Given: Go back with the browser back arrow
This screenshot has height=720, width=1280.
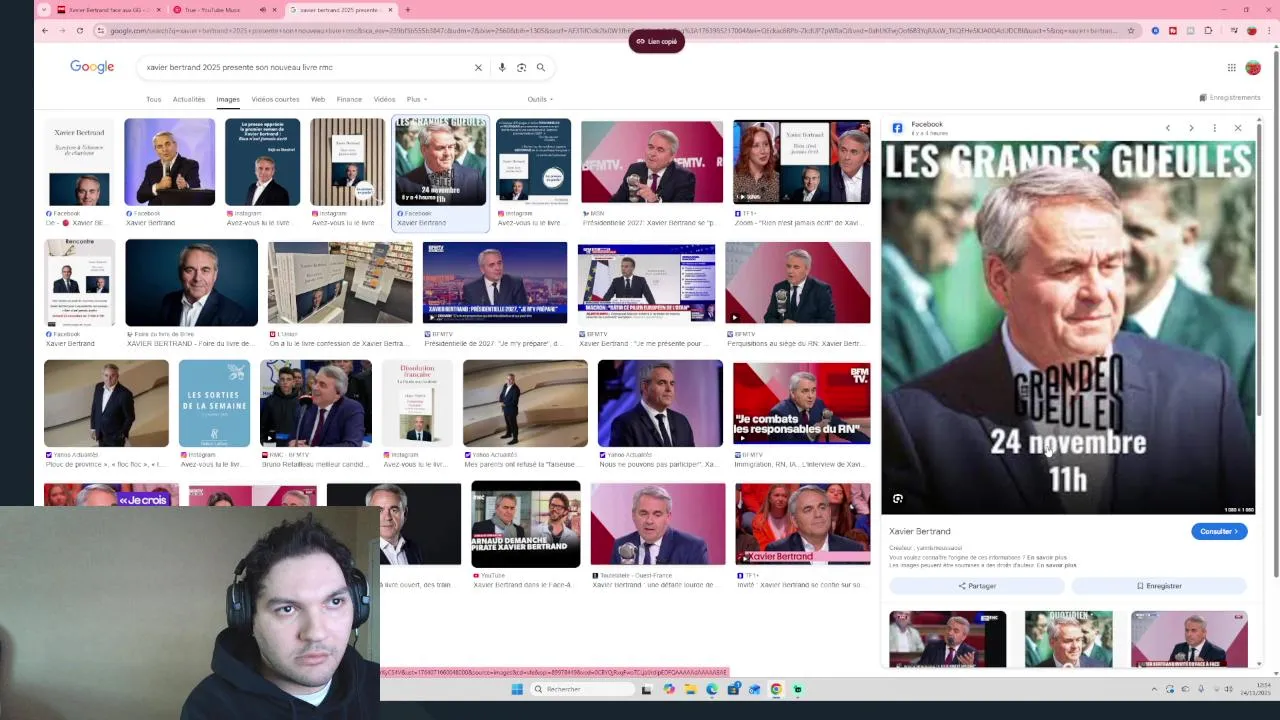Looking at the screenshot, I should point(45,31).
